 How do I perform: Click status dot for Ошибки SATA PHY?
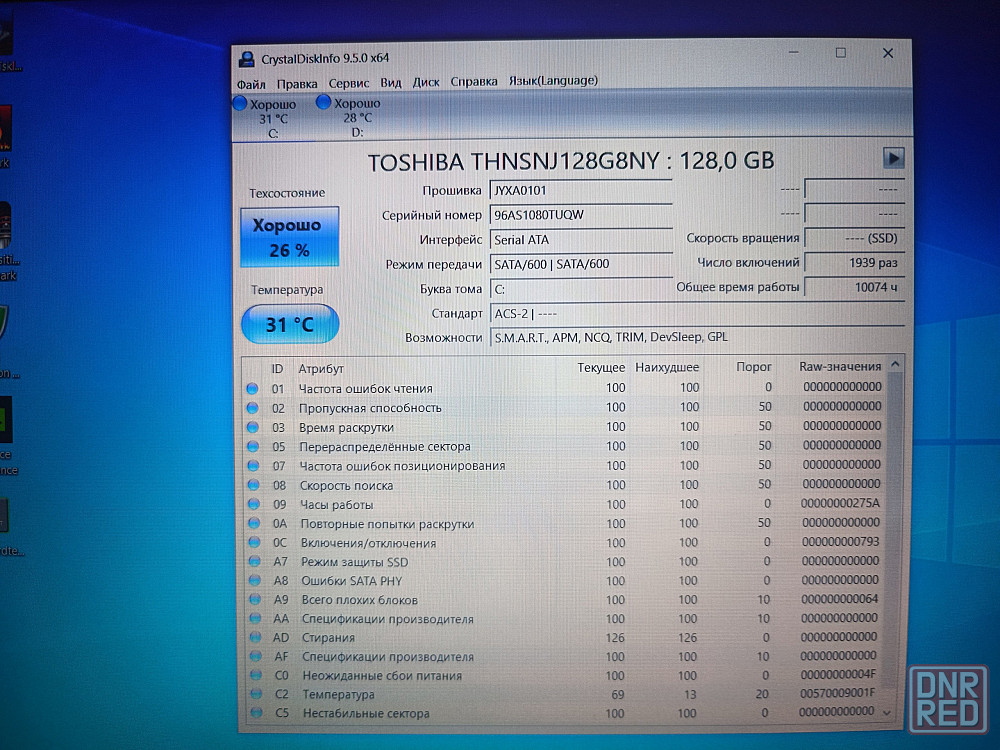point(255,581)
